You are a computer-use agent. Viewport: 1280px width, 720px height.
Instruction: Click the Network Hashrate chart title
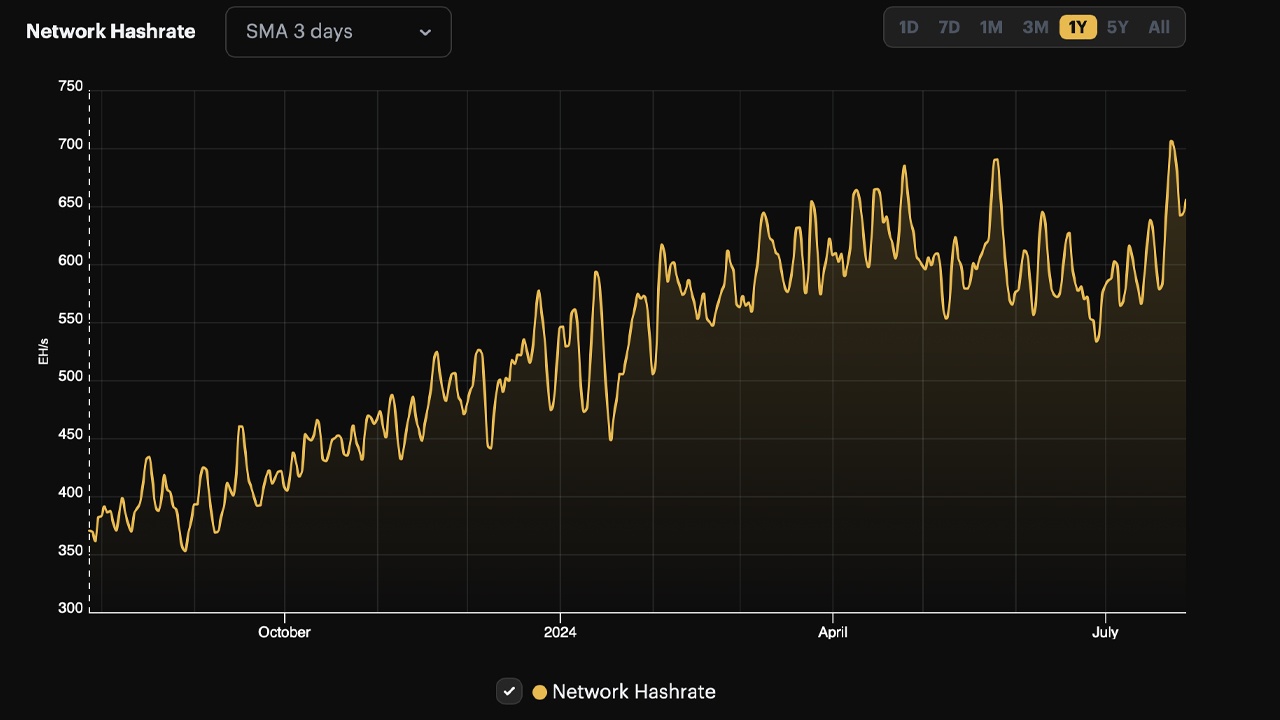pos(110,31)
